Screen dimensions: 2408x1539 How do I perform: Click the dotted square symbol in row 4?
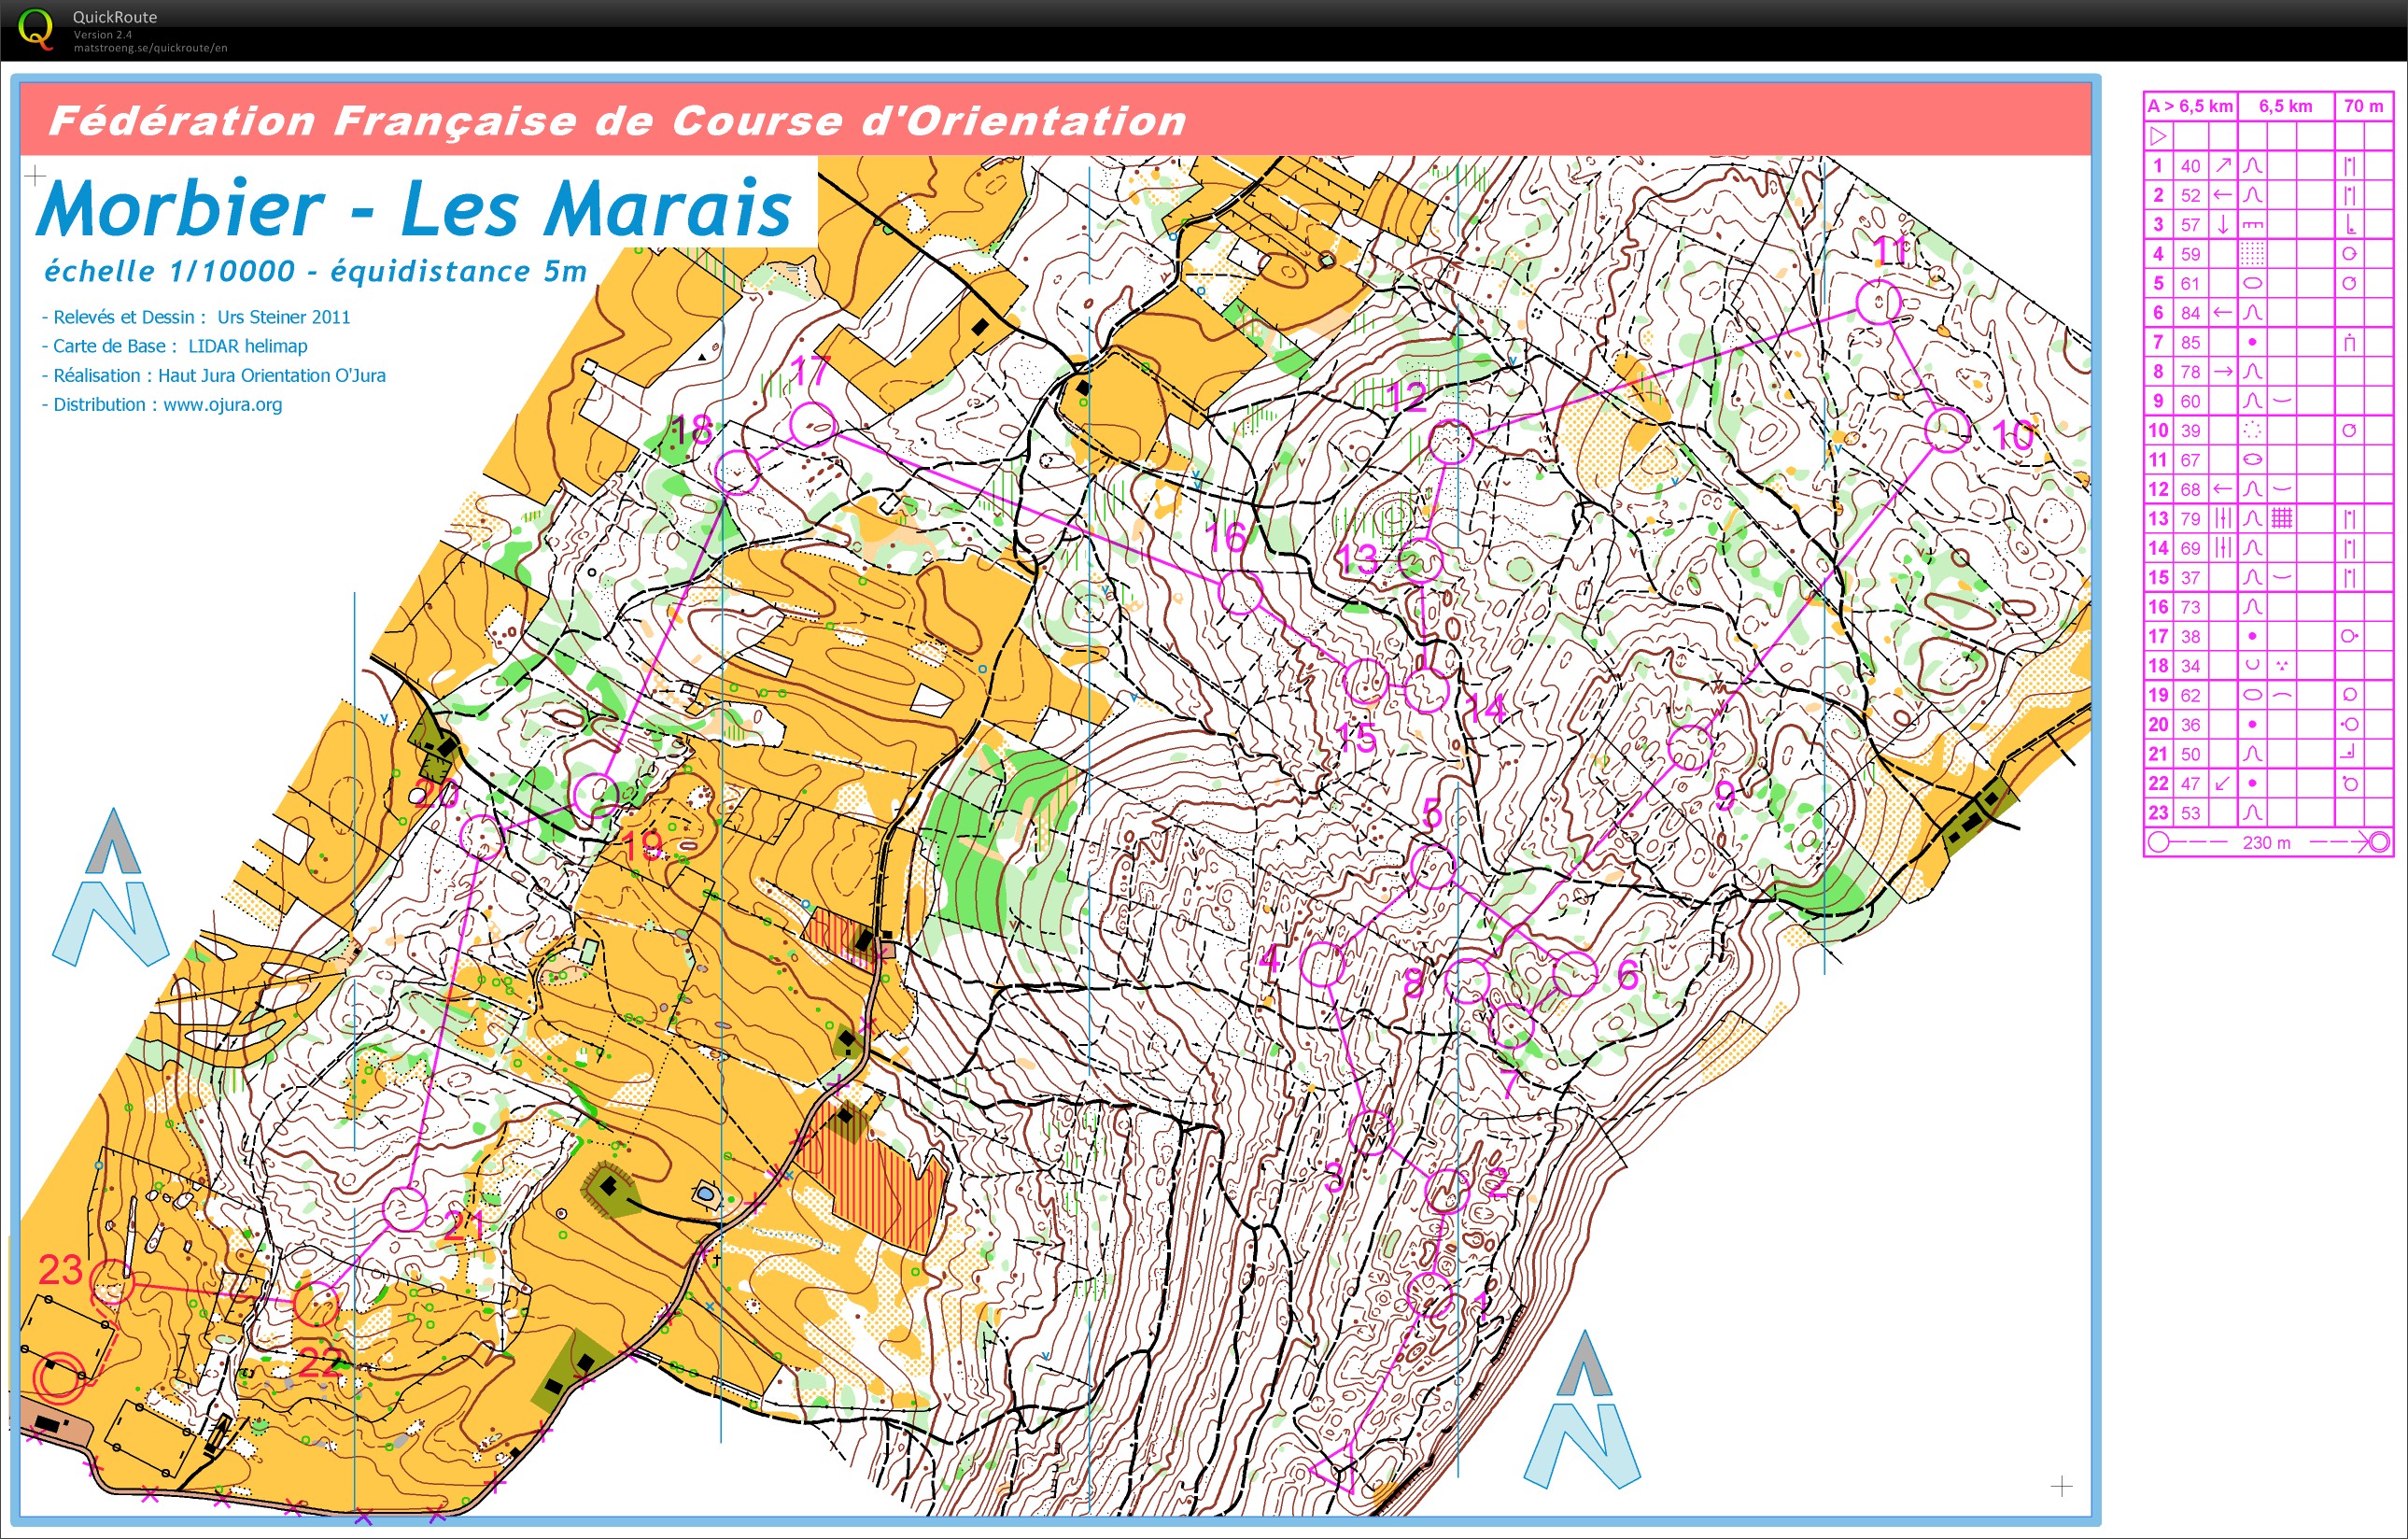[2252, 253]
